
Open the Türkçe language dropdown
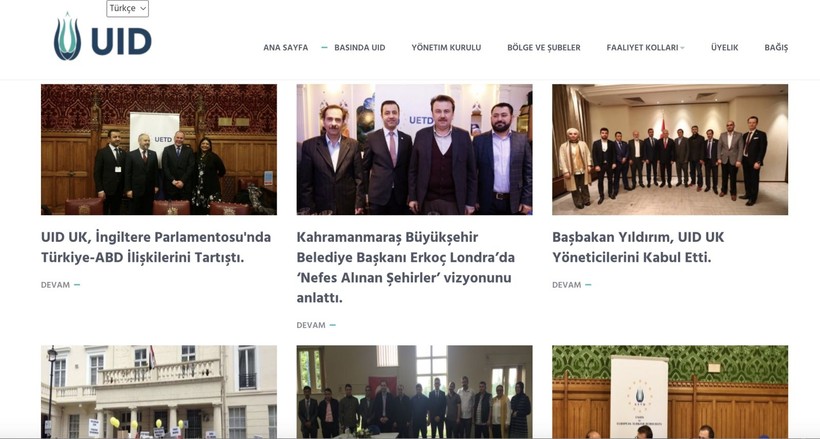(x=128, y=8)
